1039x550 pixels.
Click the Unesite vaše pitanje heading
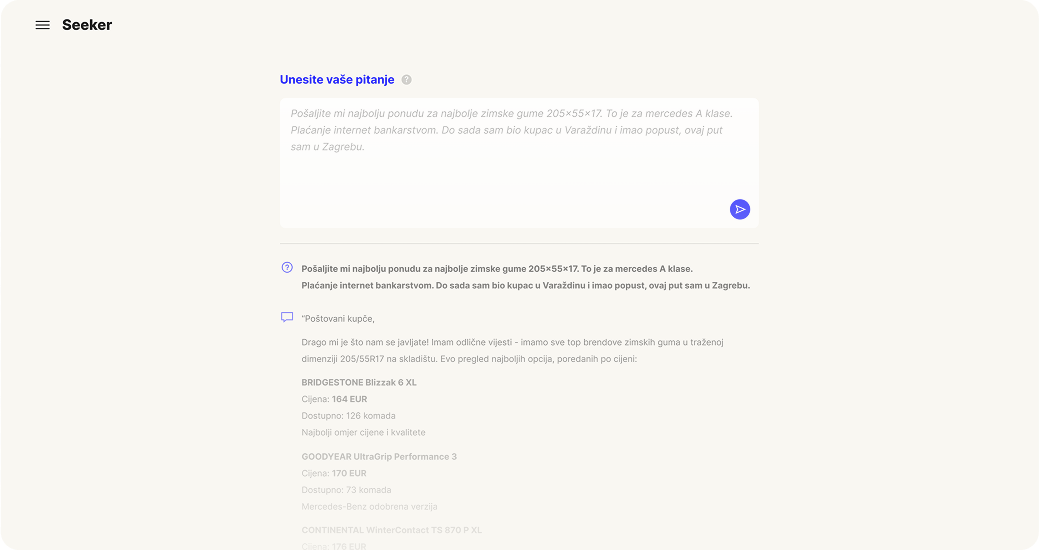(x=337, y=80)
